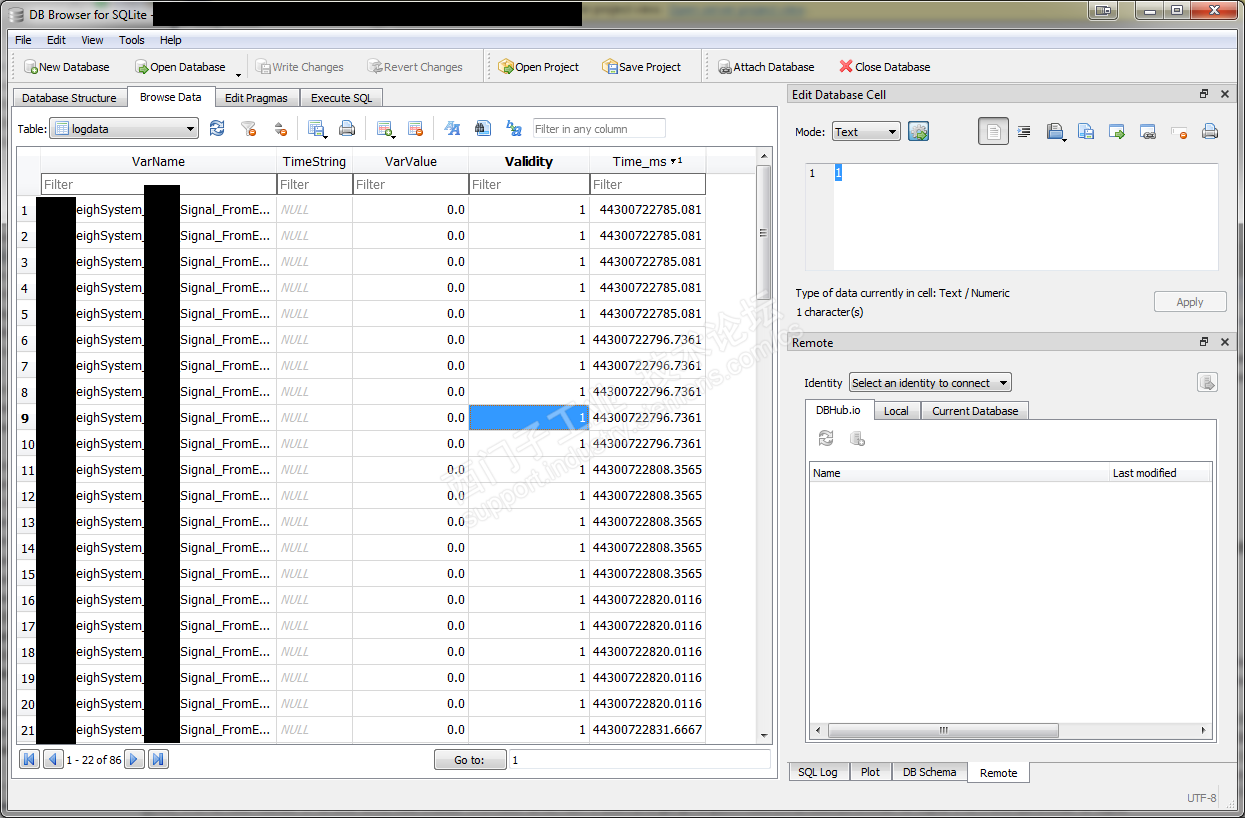Insert a new record in the table
1245x818 pixels.
384,129
